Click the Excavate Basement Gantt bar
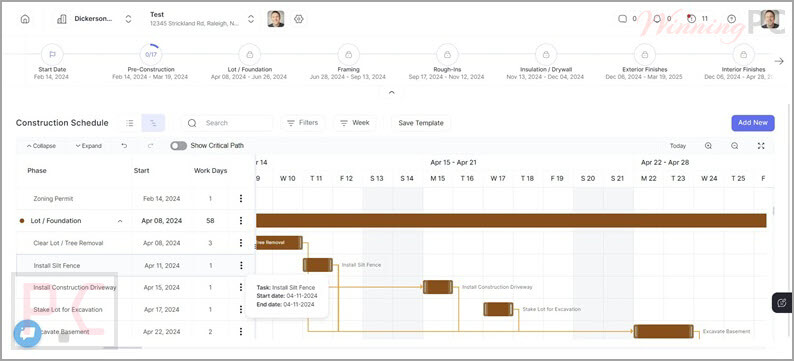Screen dimensions: 794x361 click(663, 331)
